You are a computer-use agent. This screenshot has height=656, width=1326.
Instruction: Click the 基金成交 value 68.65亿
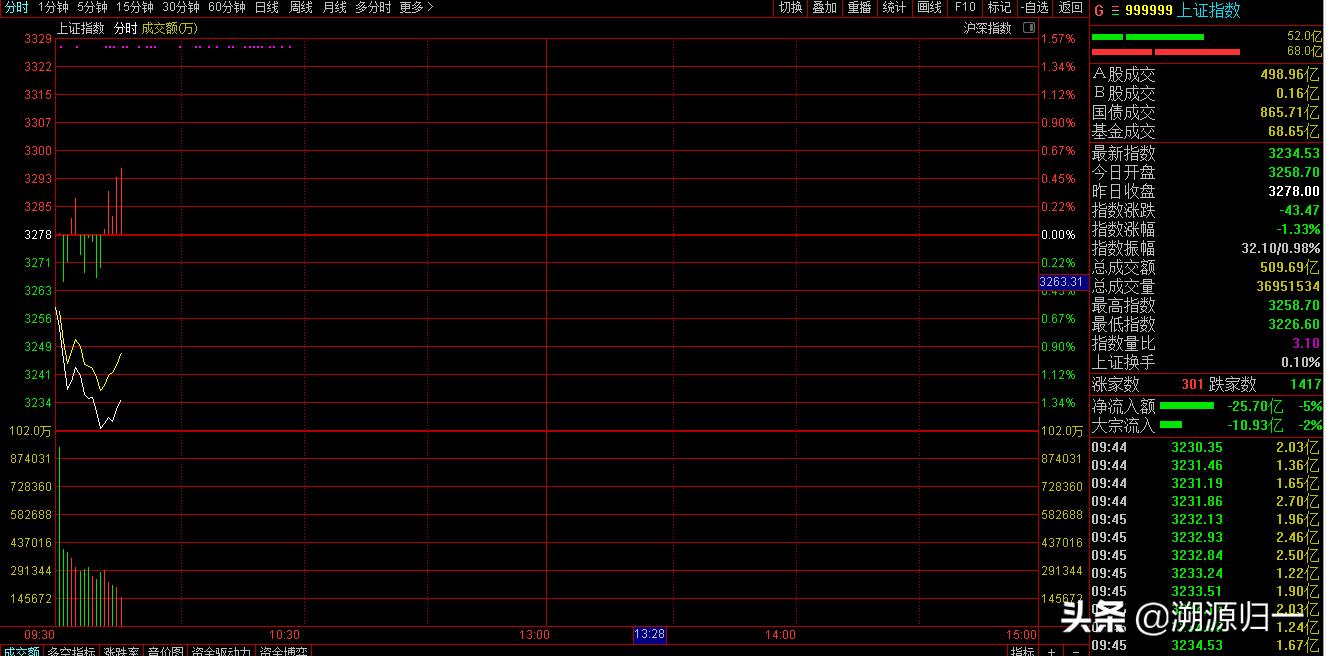tap(1295, 131)
